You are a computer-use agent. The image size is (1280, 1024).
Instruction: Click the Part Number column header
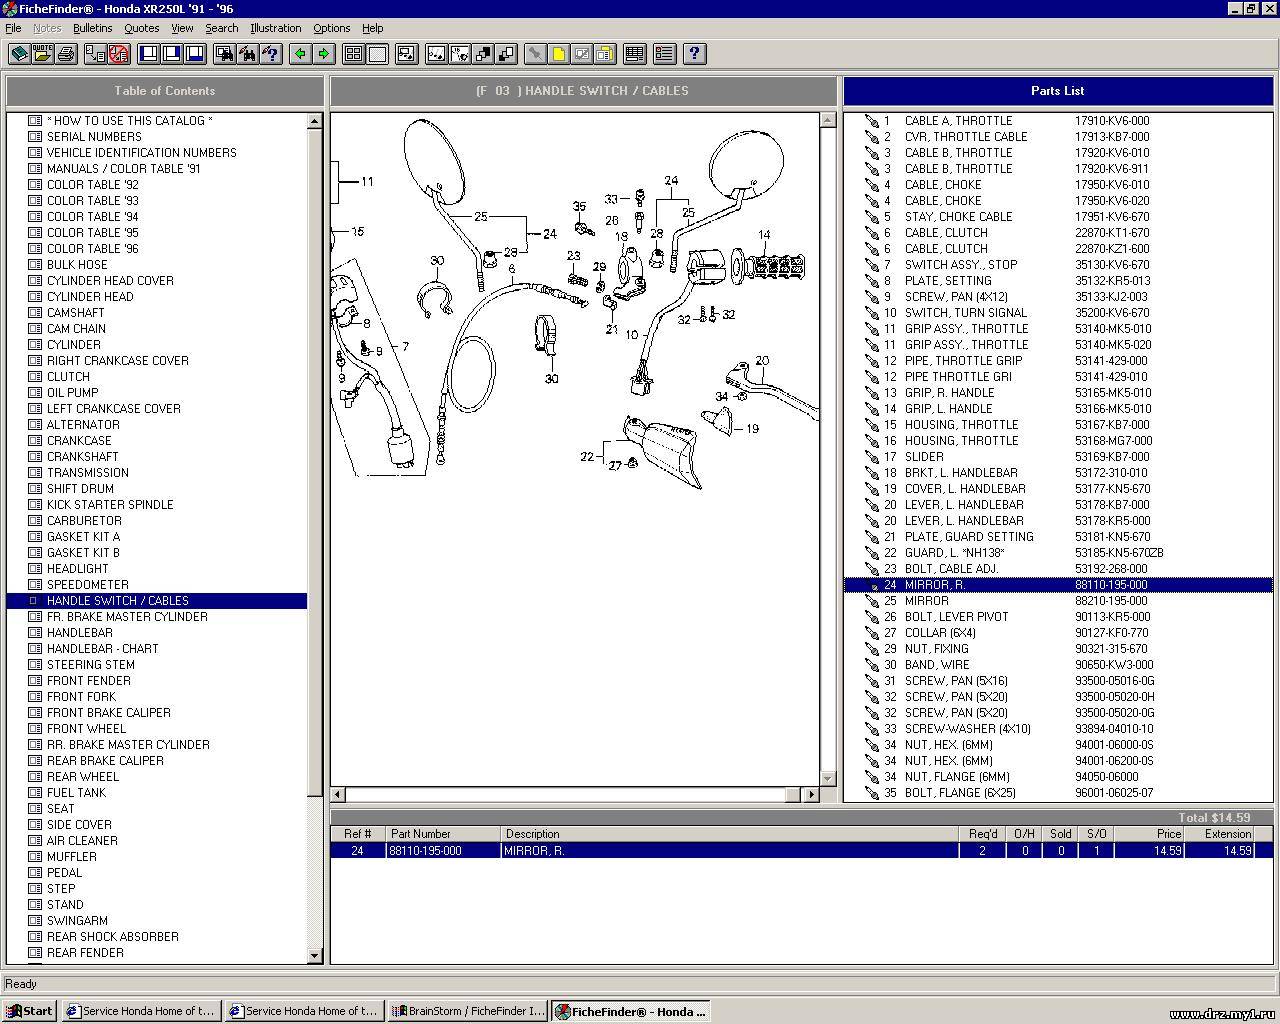(x=443, y=834)
